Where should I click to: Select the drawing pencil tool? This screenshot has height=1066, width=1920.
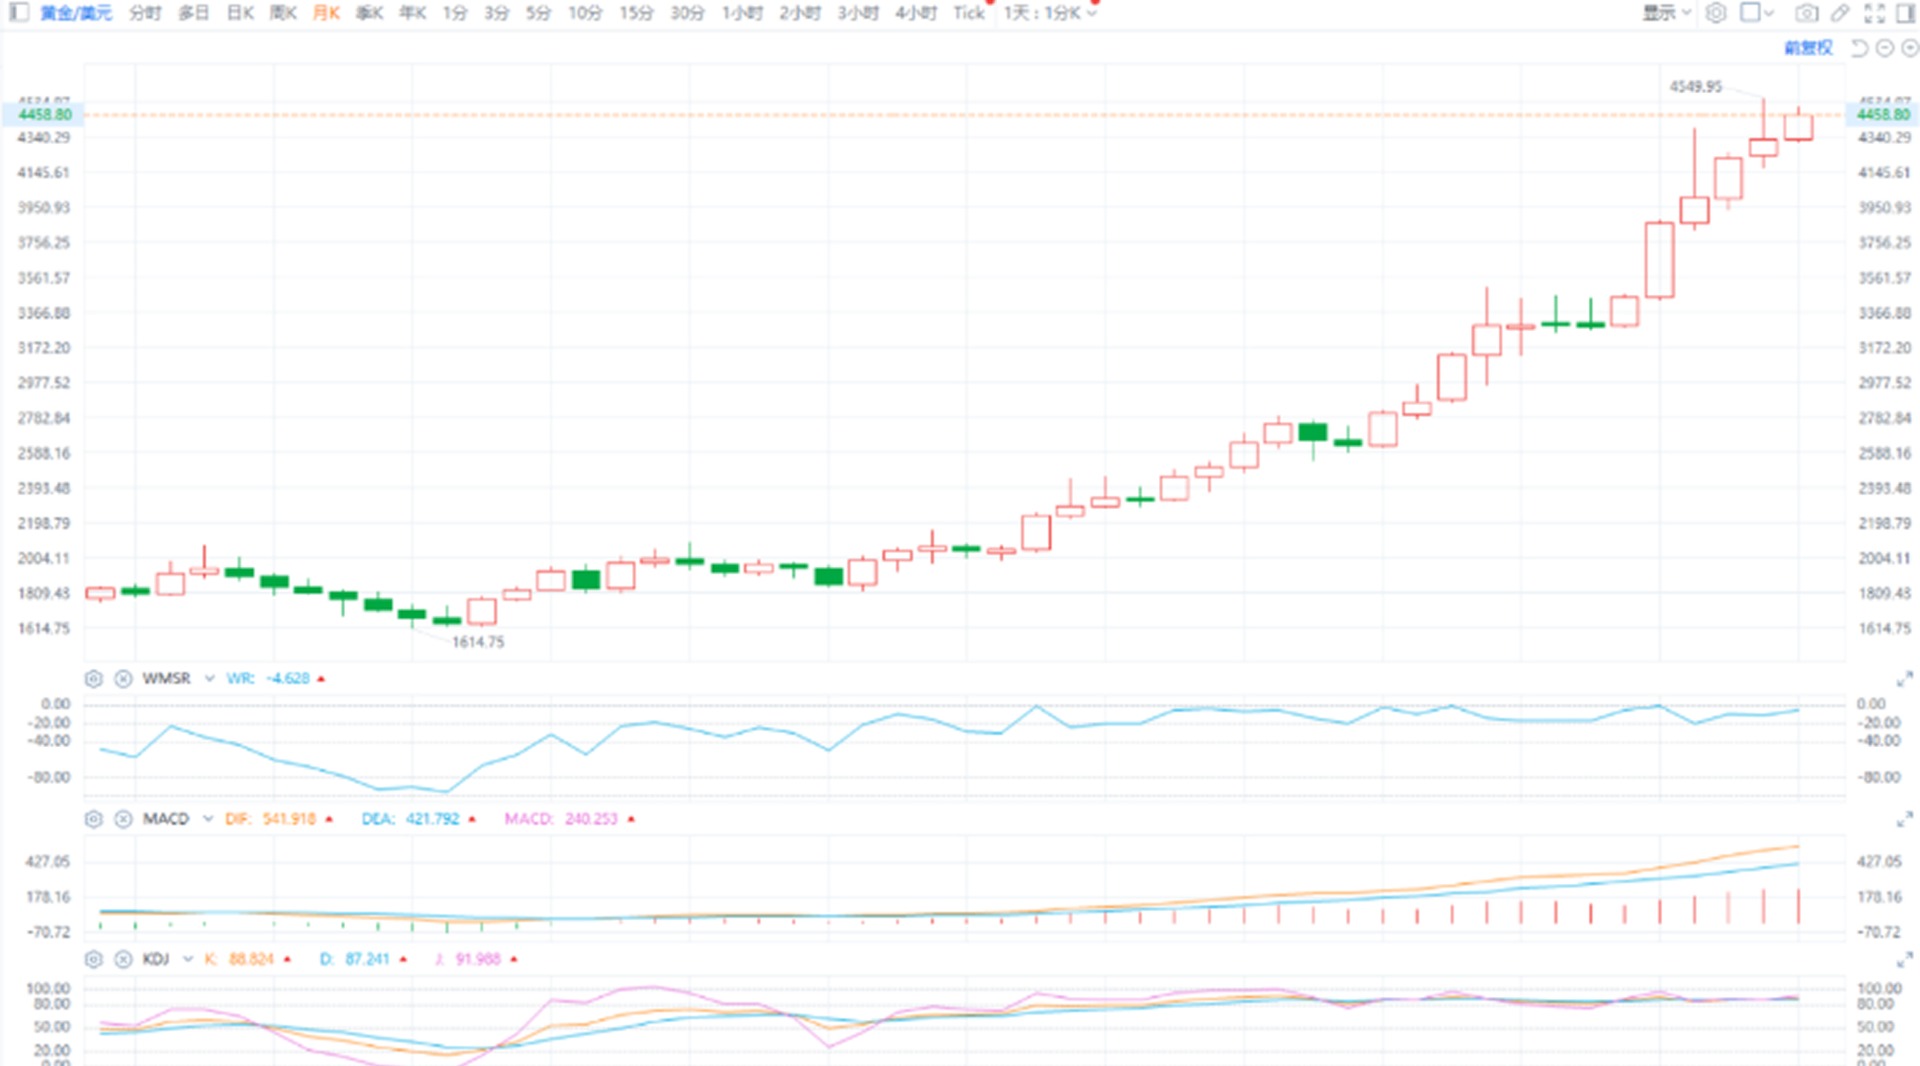pos(1841,13)
